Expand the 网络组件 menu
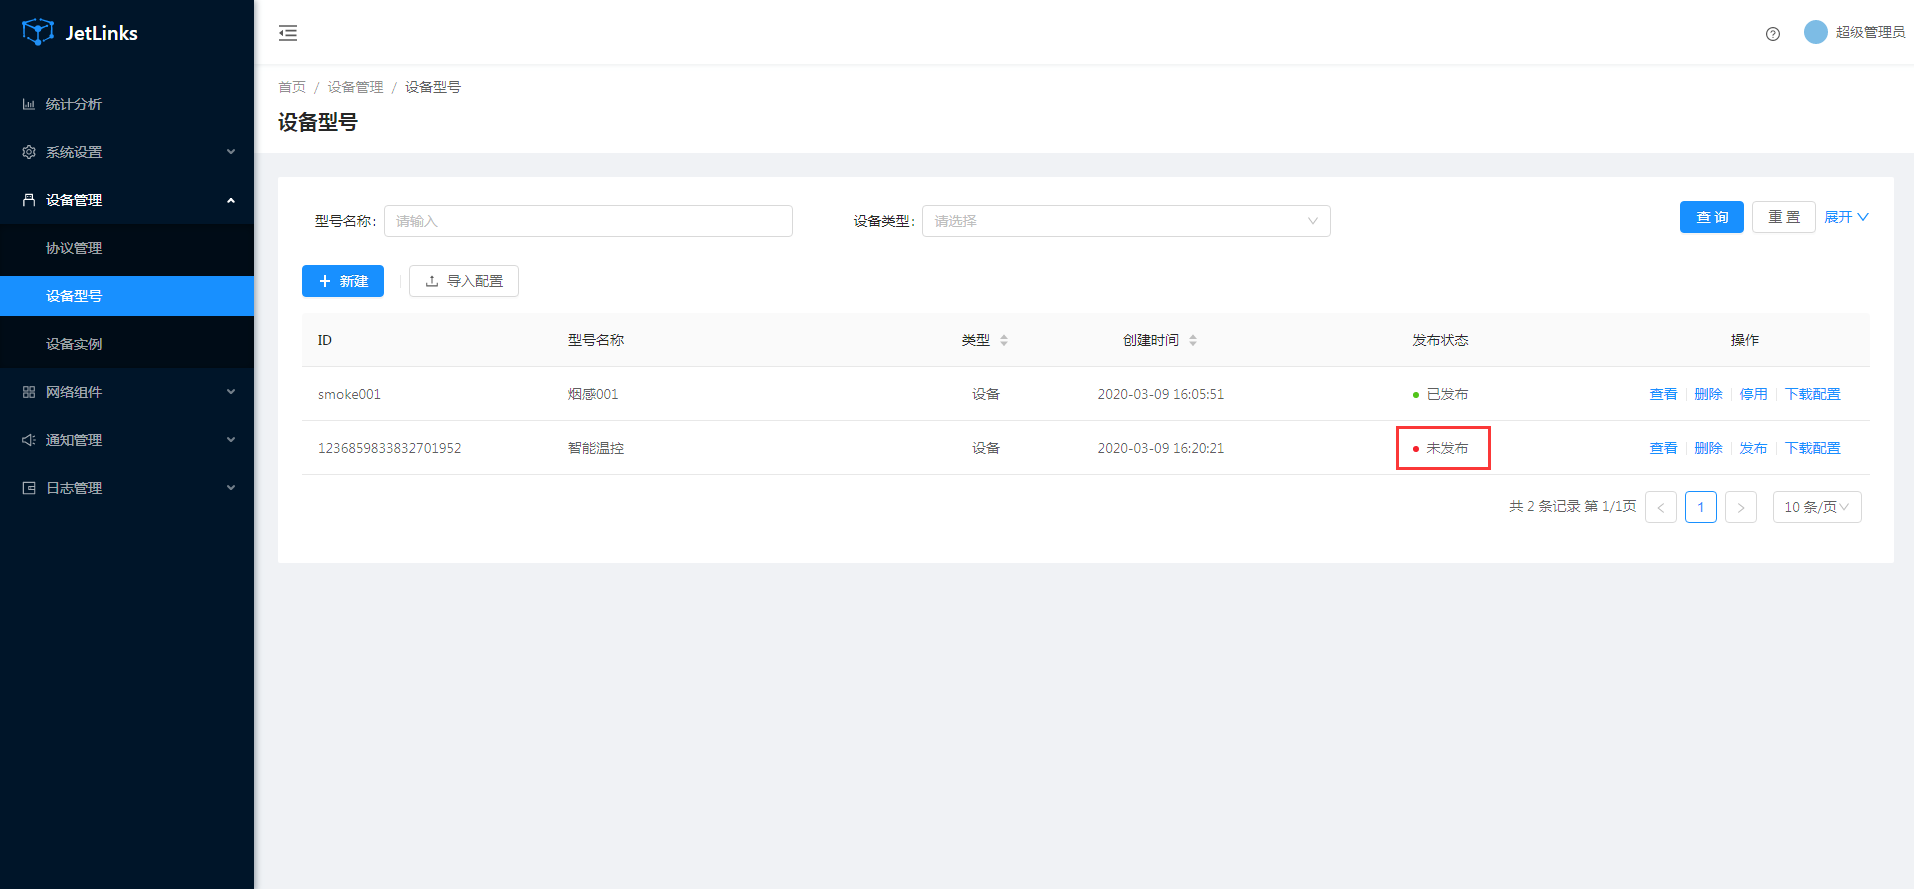Image resolution: width=1914 pixels, height=889 pixels. pyautogui.click(x=127, y=392)
